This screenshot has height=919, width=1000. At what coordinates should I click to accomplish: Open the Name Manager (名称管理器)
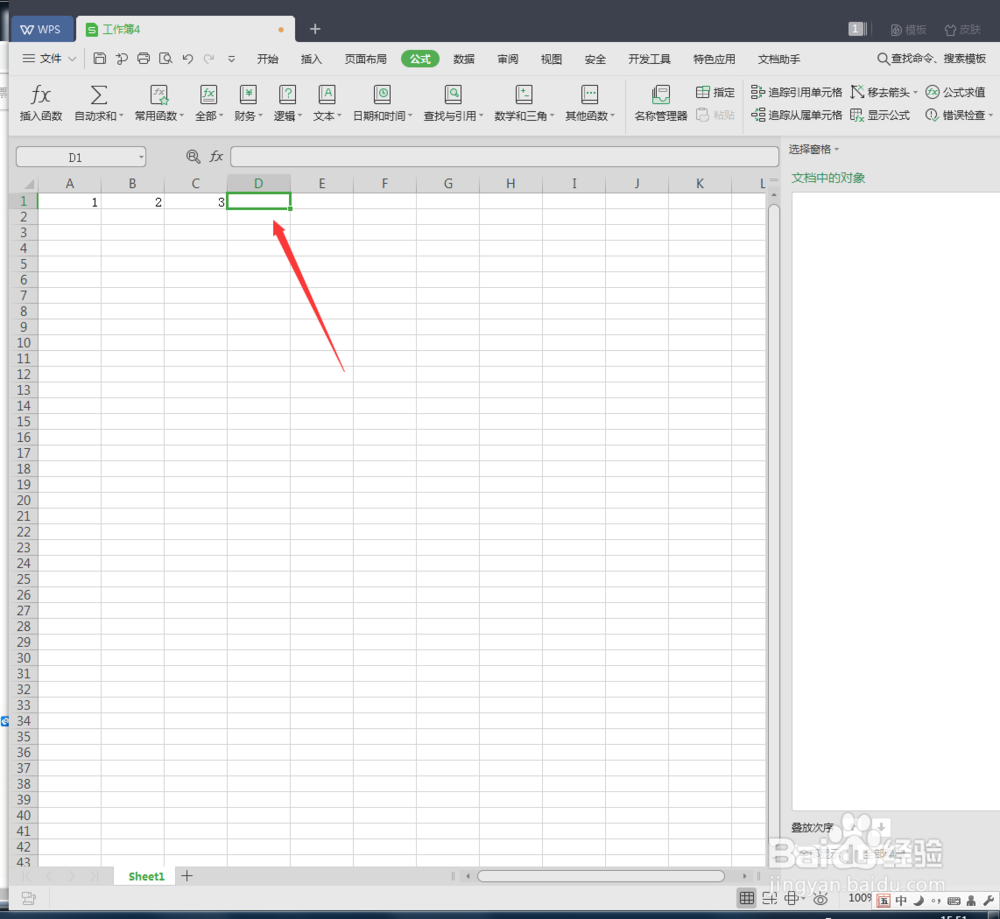point(661,103)
